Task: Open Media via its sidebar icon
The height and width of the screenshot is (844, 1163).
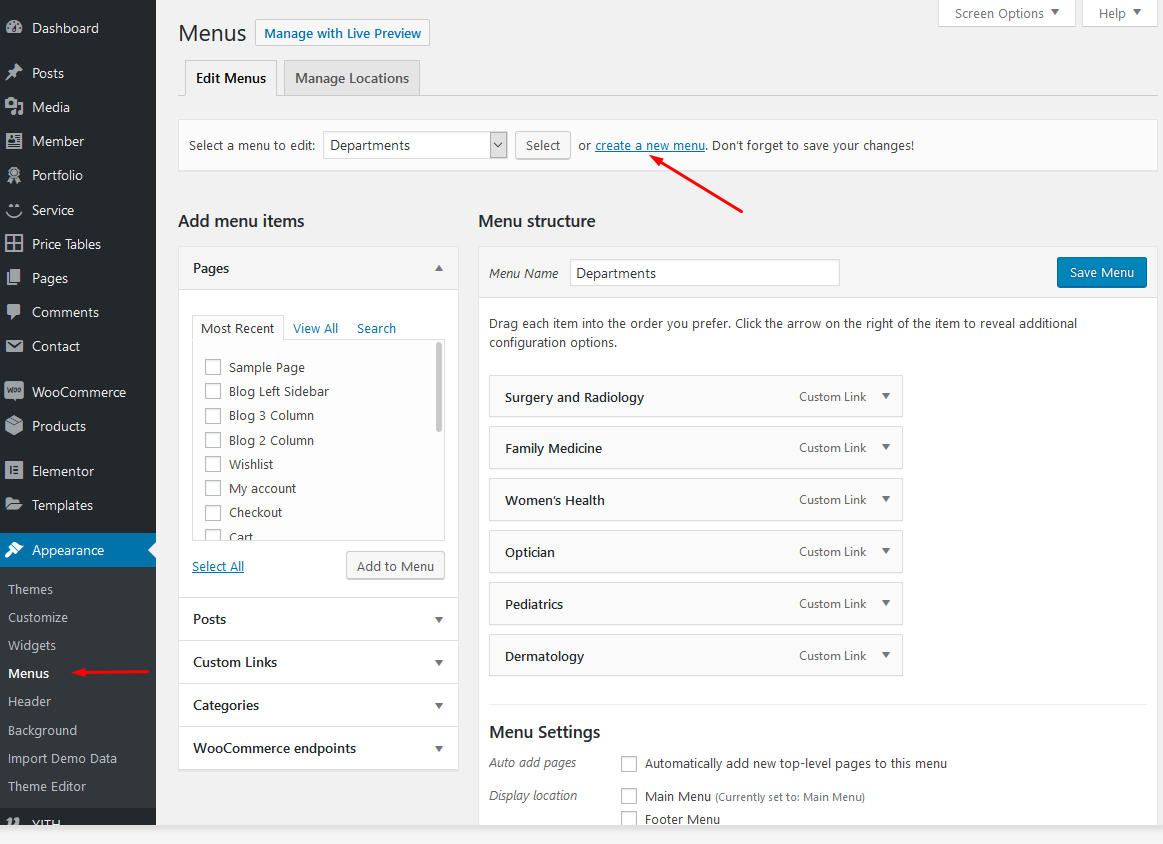Action: pyautogui.click(x=14, y=107)
